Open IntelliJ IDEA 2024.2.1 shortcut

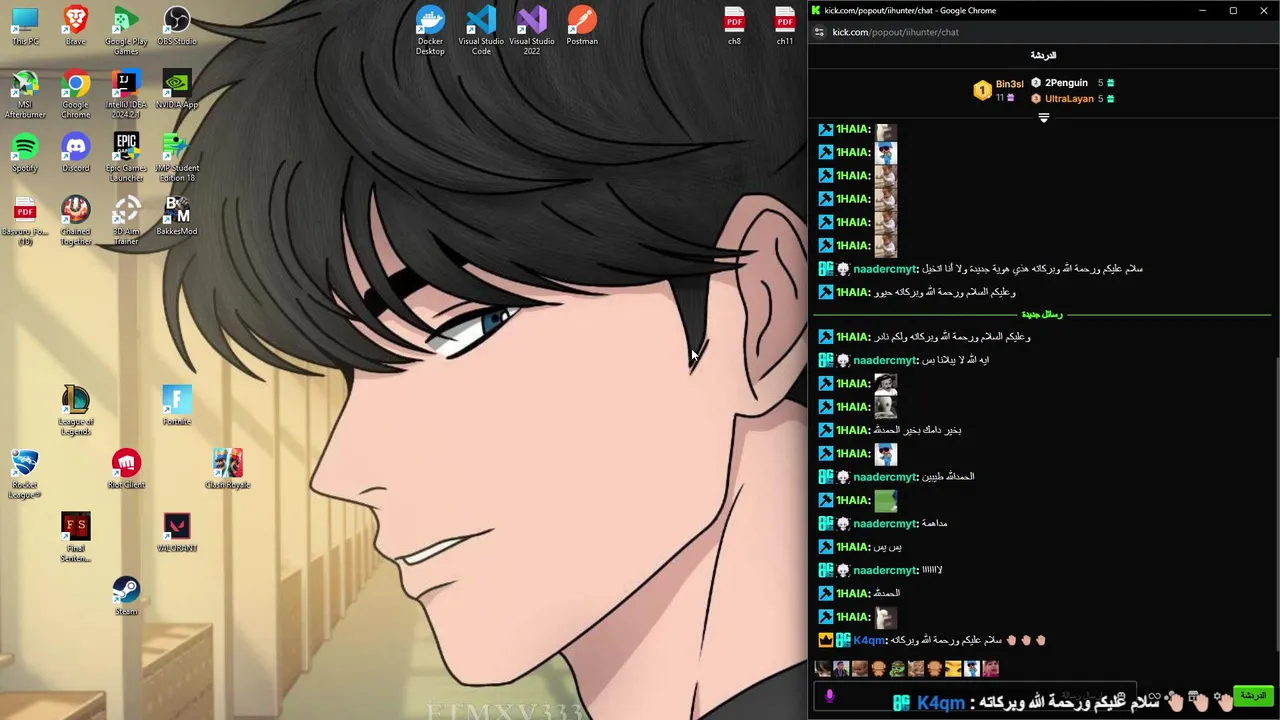click(x=126, y=95)
